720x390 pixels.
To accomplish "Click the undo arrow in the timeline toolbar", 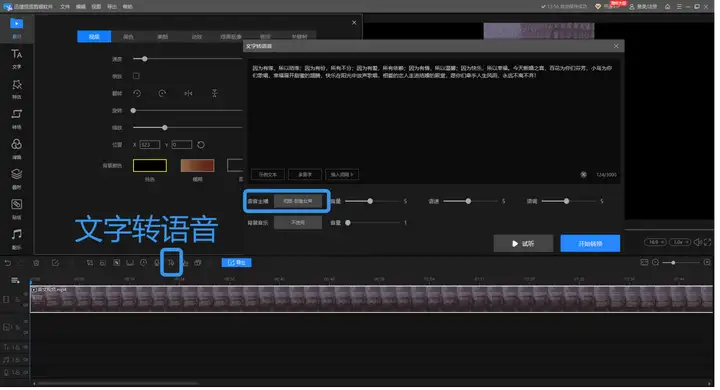I will pyautogui.click(x=8, y=264).
